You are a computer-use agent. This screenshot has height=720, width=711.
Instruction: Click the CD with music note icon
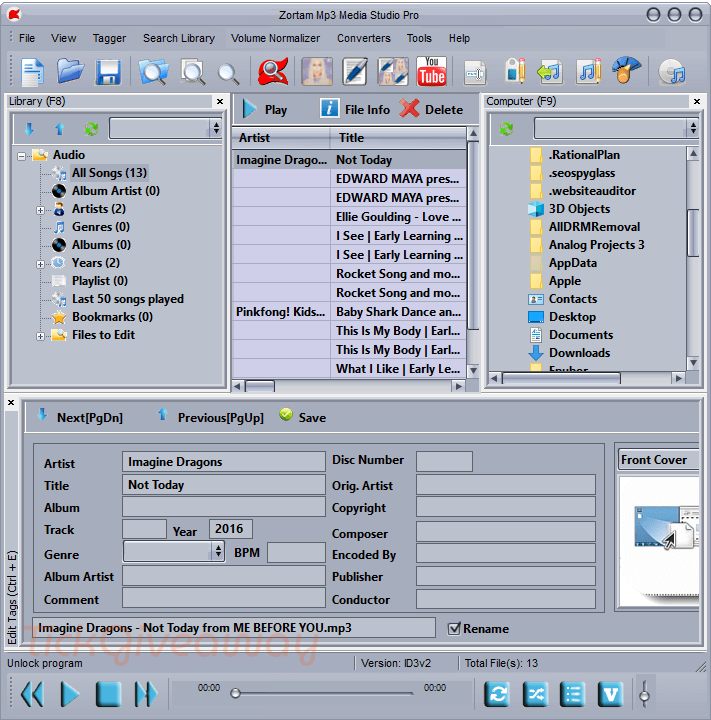[672, 72]
